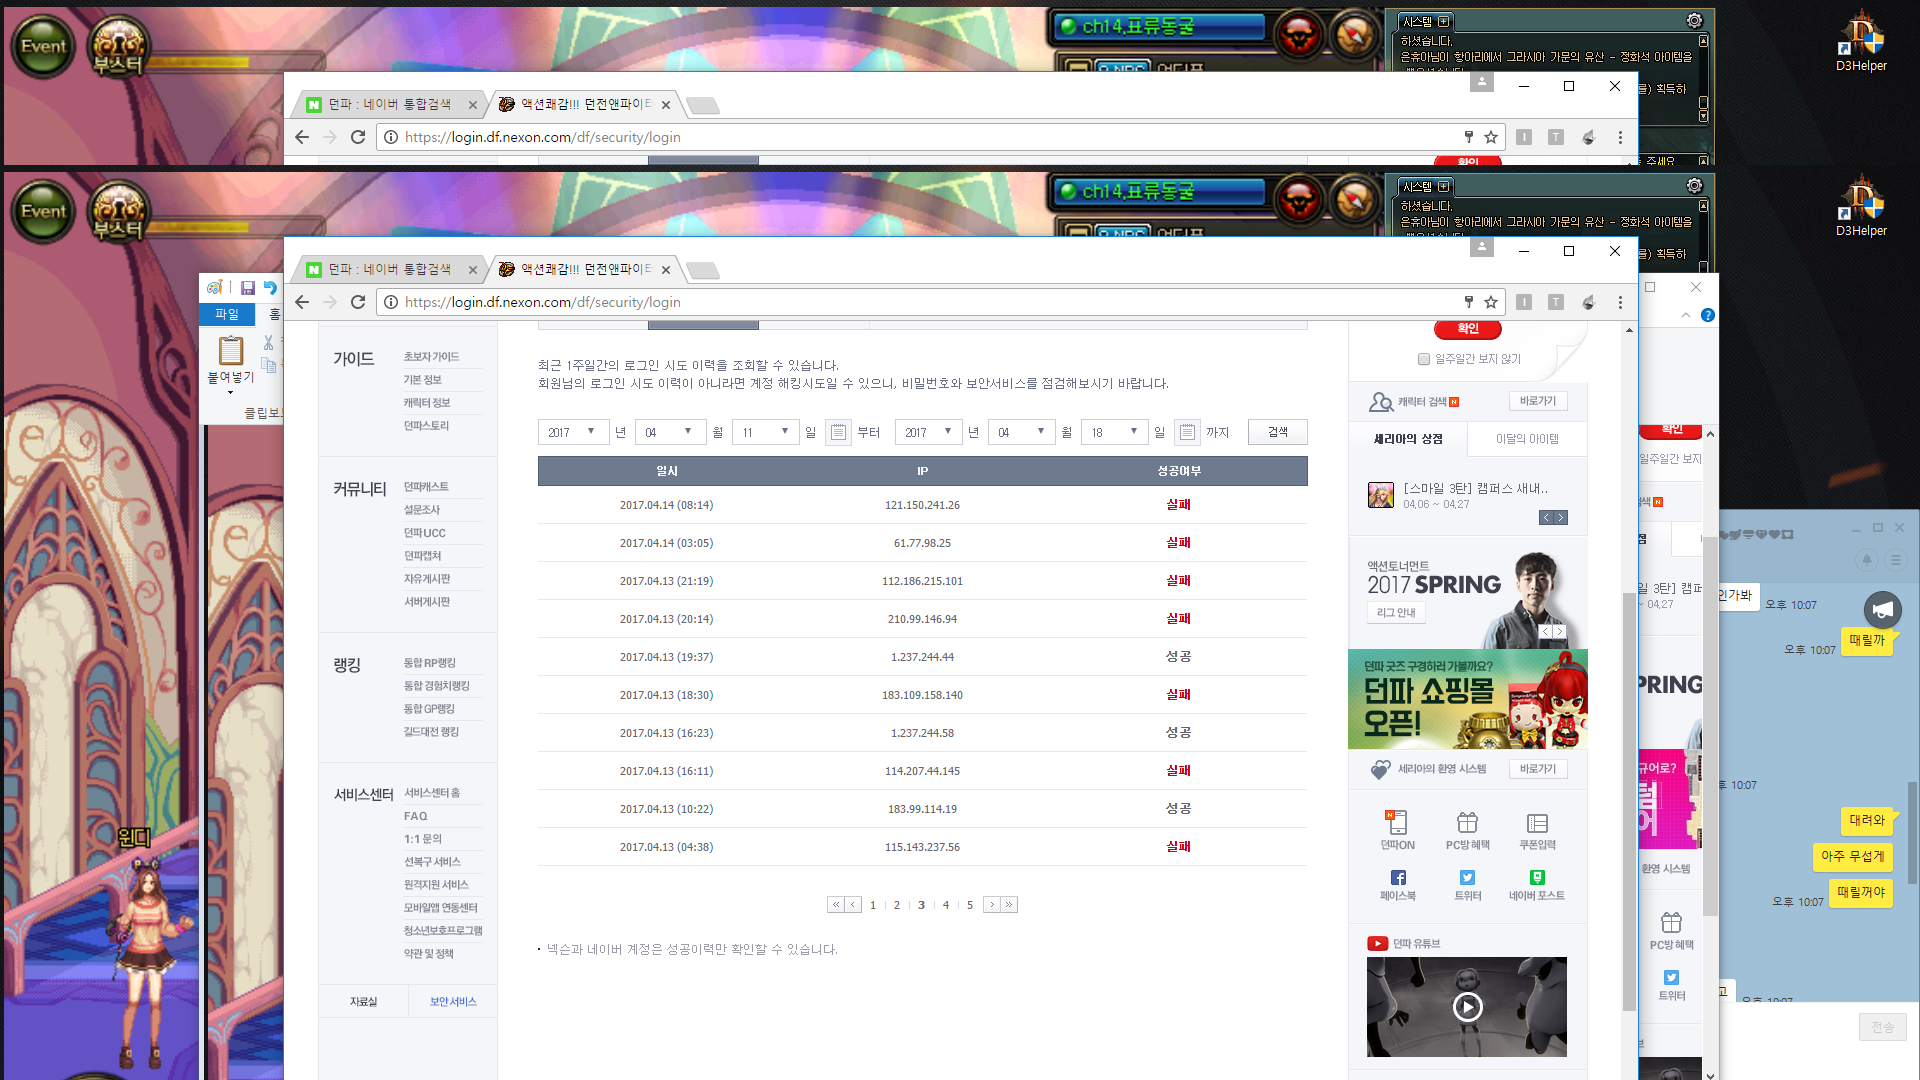1920x1080 pixels.
Task: Click the 리그 안내 button on banner
Action: click(x=1396, y=613)
